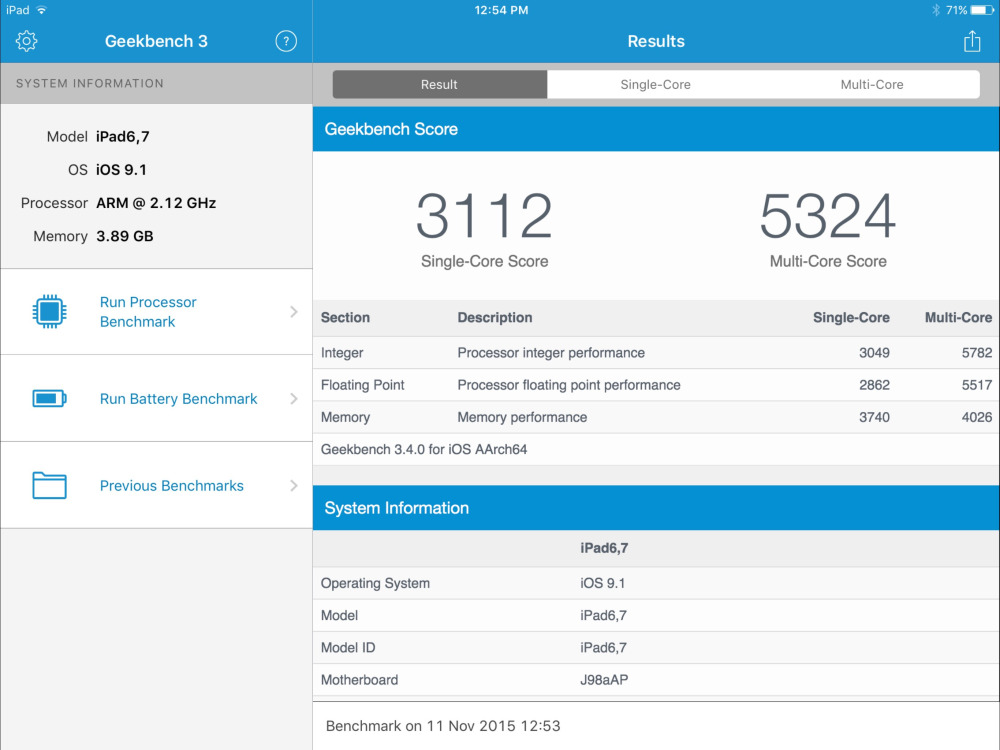Image resolution: width=1000 pixels, height=750 pixels.
Task: Tap the share icon to export results
Action: pyautogui.click(x=971, y=41)
